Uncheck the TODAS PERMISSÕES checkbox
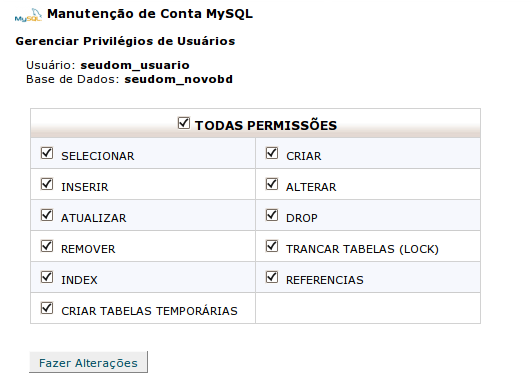531x389 pixels. point(184,123)
